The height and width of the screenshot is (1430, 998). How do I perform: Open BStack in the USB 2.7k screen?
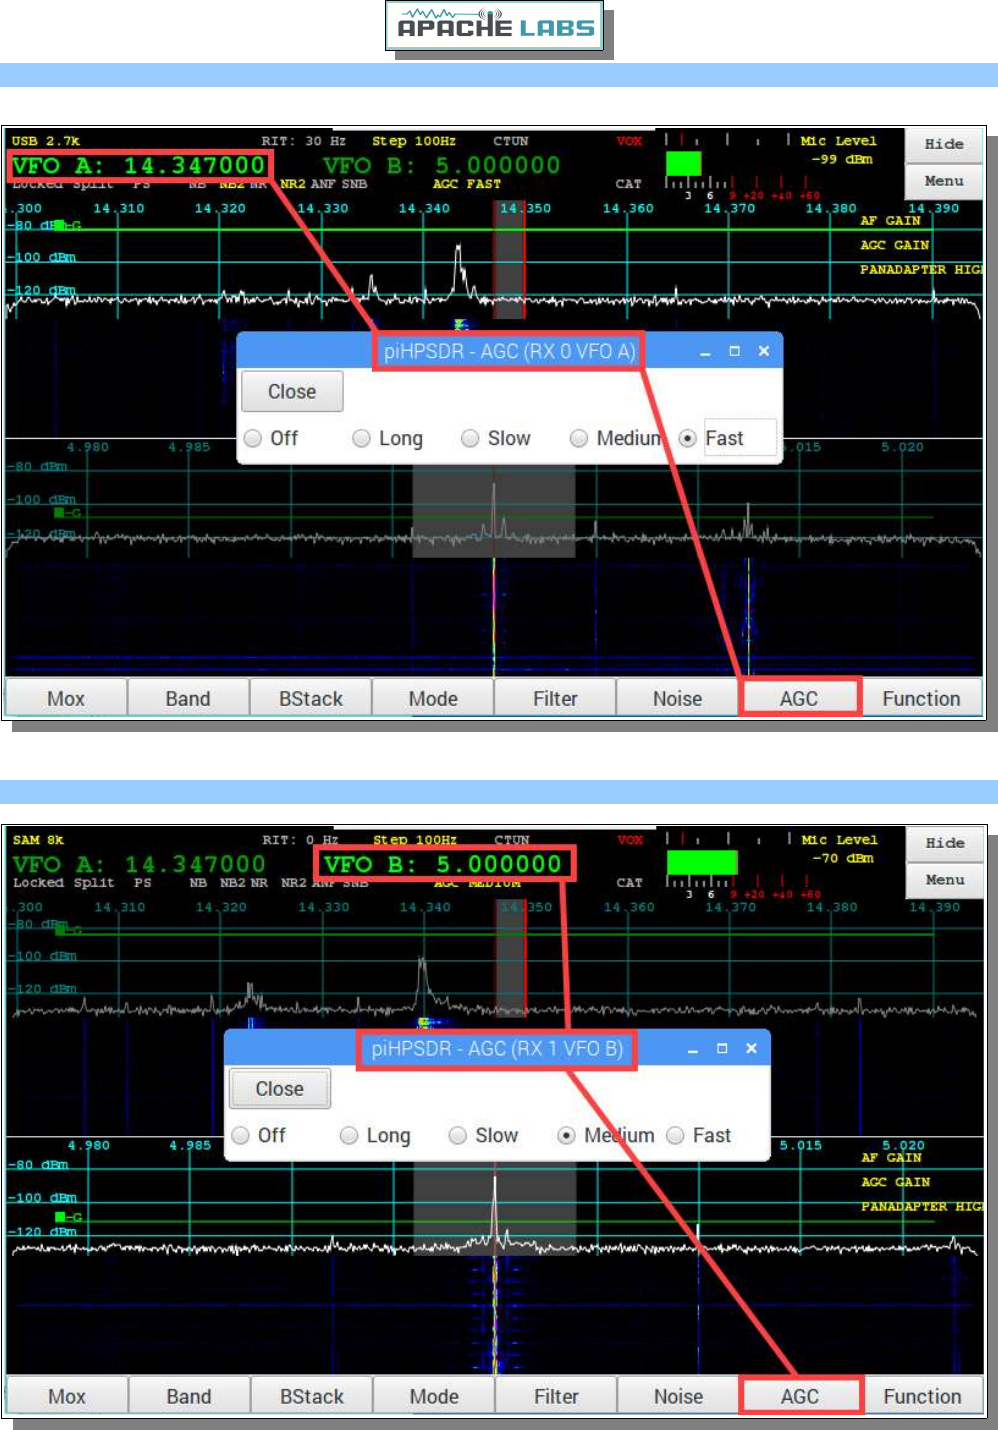click(x=311, y=698)
